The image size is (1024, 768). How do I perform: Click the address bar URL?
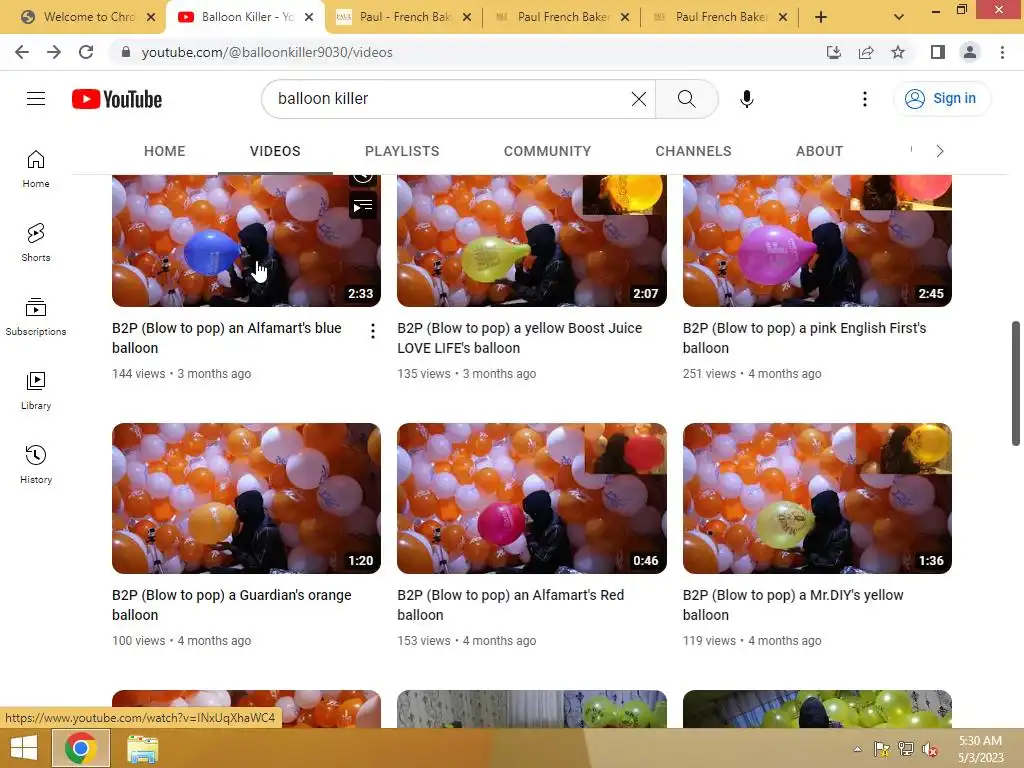point(267,52)
